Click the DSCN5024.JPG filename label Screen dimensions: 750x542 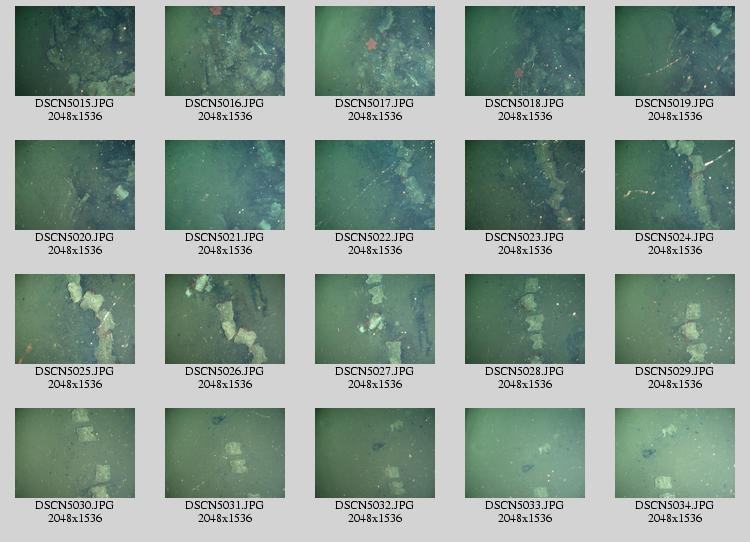pyautogui.click(x=675, y=237)
